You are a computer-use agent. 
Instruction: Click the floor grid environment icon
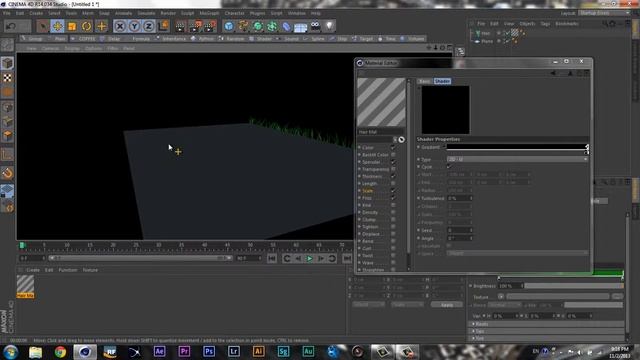click(300, 27)
